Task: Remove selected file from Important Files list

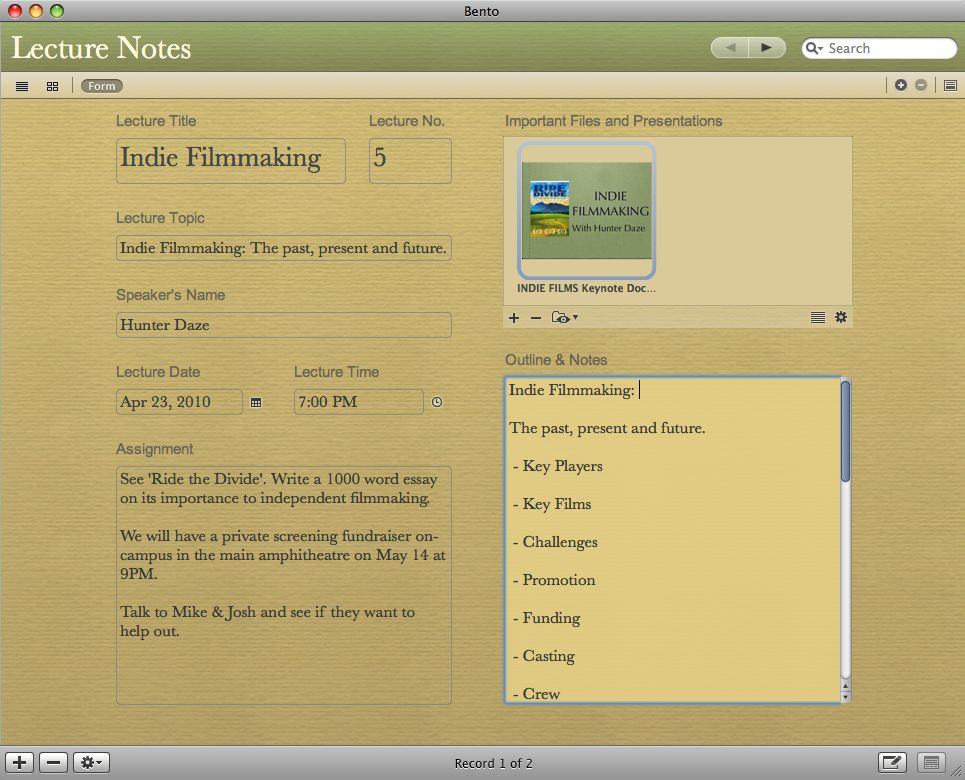Action: click(x=535, y=318)
